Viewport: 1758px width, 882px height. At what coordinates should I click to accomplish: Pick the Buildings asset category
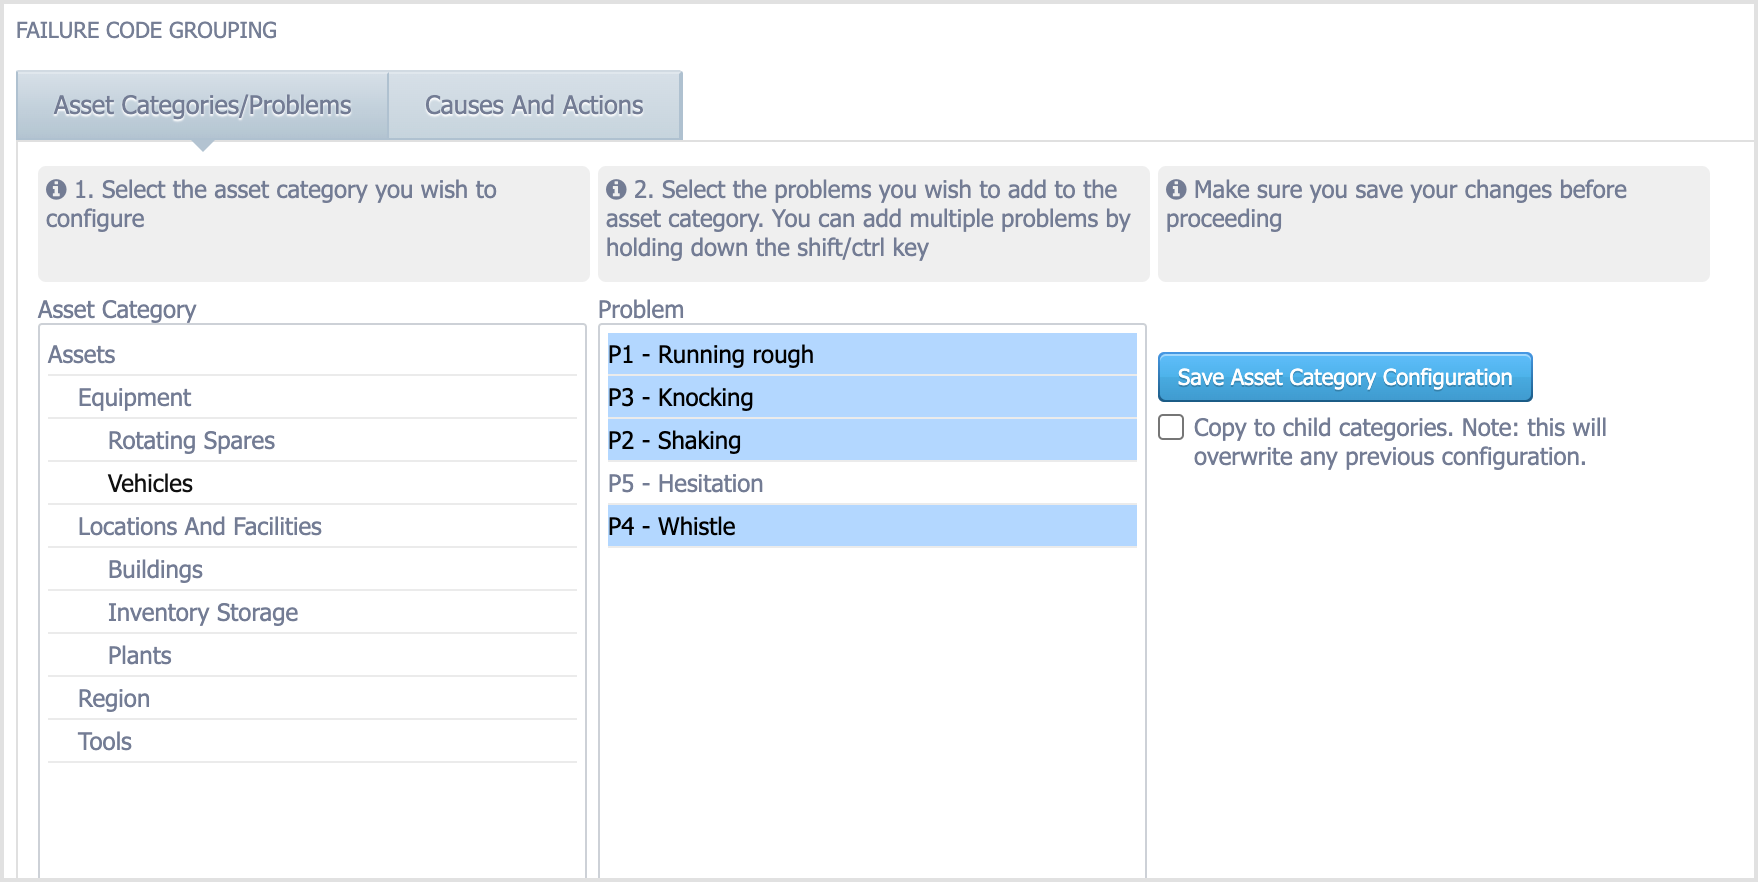tap(155, 570)
